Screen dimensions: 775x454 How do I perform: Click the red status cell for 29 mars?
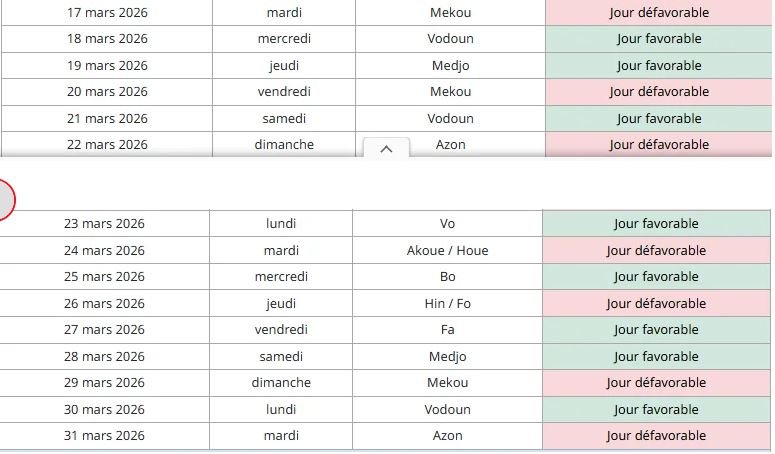[656, 383]
